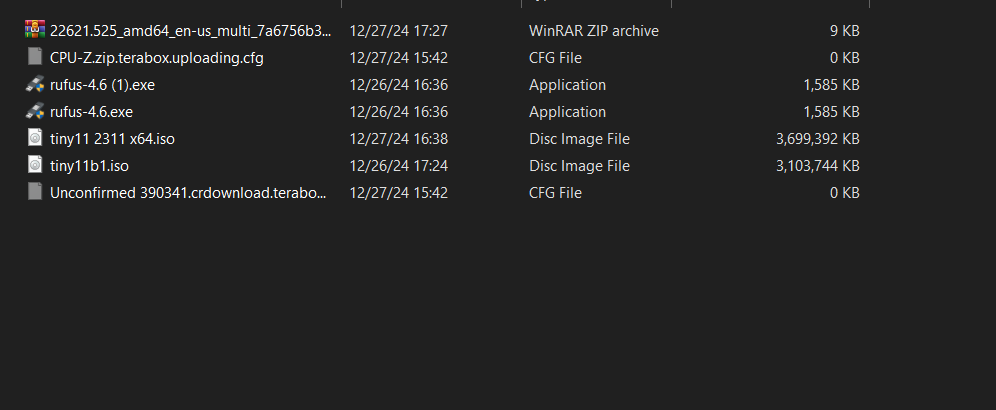Click the 12/26/24 17:24 date cell

[x=399, y=166]
